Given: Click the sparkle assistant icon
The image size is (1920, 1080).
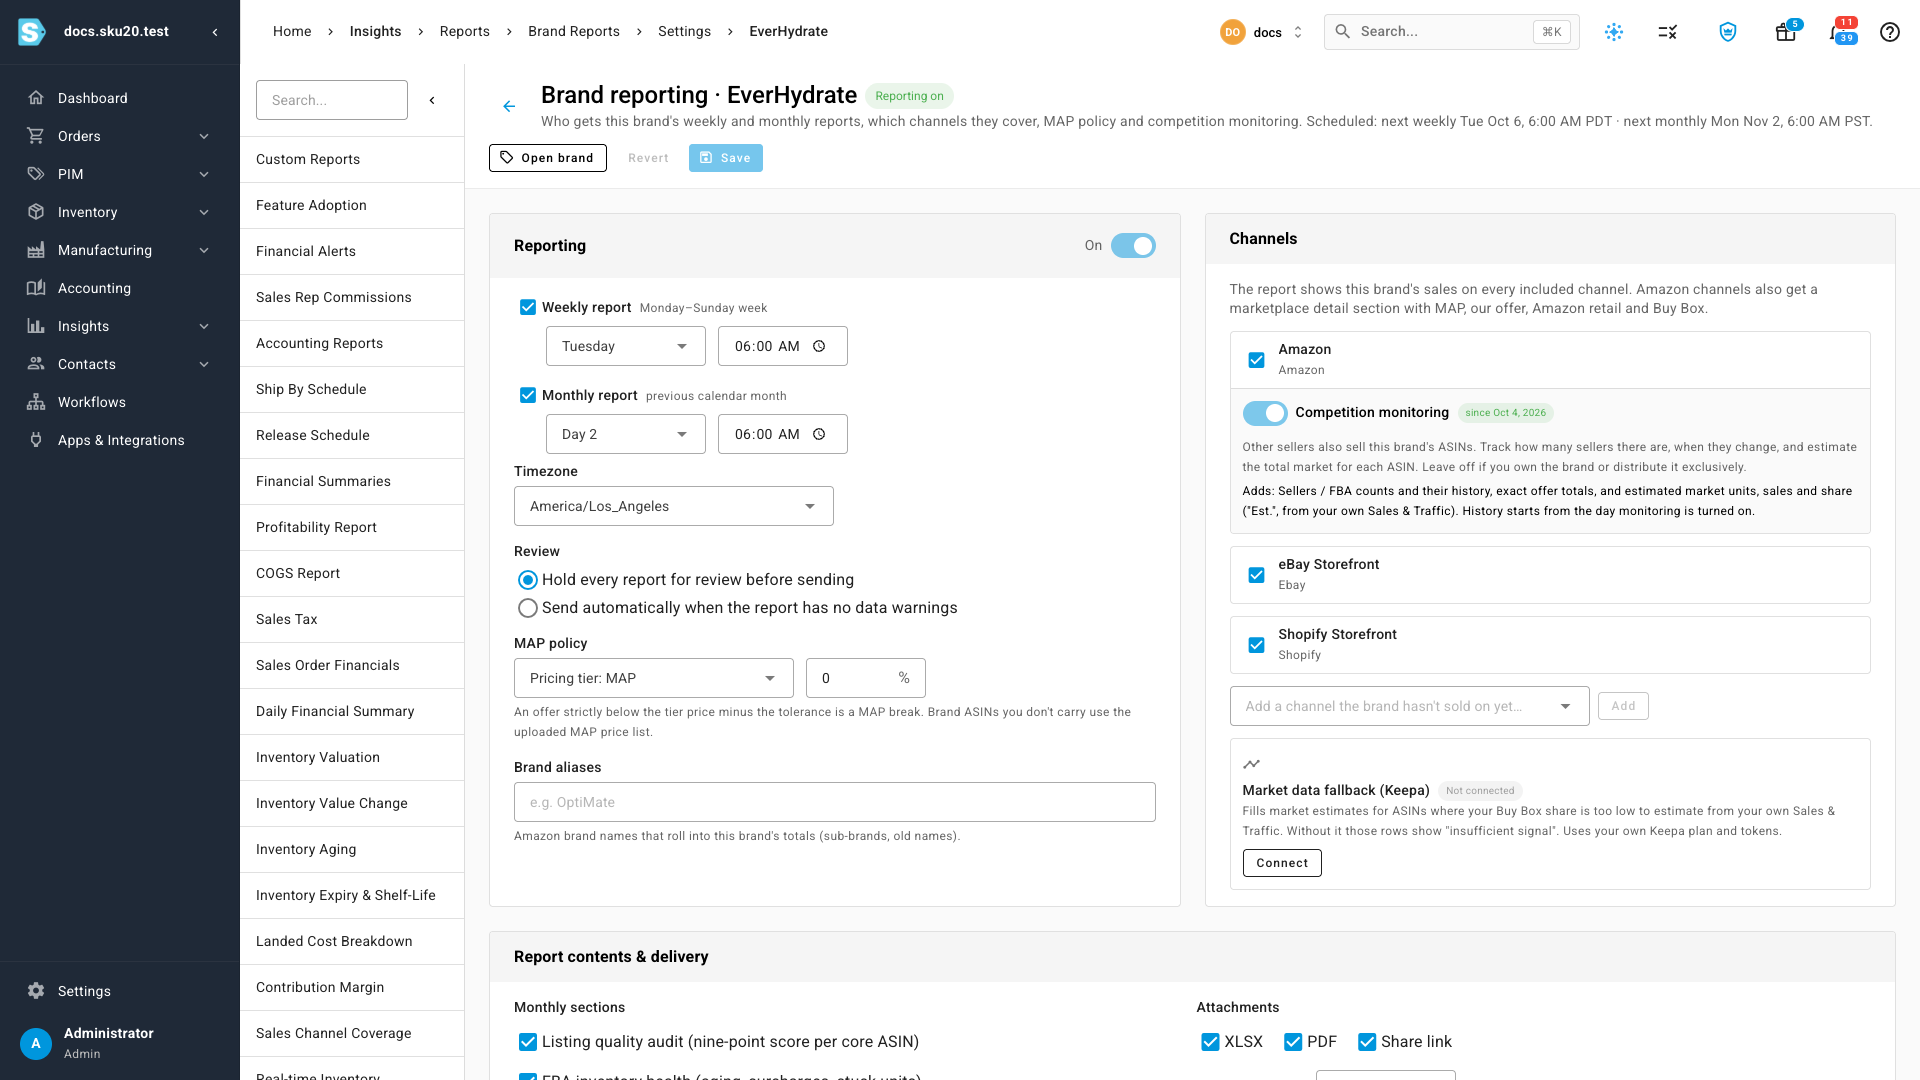Looking at the screenshot, I should 1613,32.
